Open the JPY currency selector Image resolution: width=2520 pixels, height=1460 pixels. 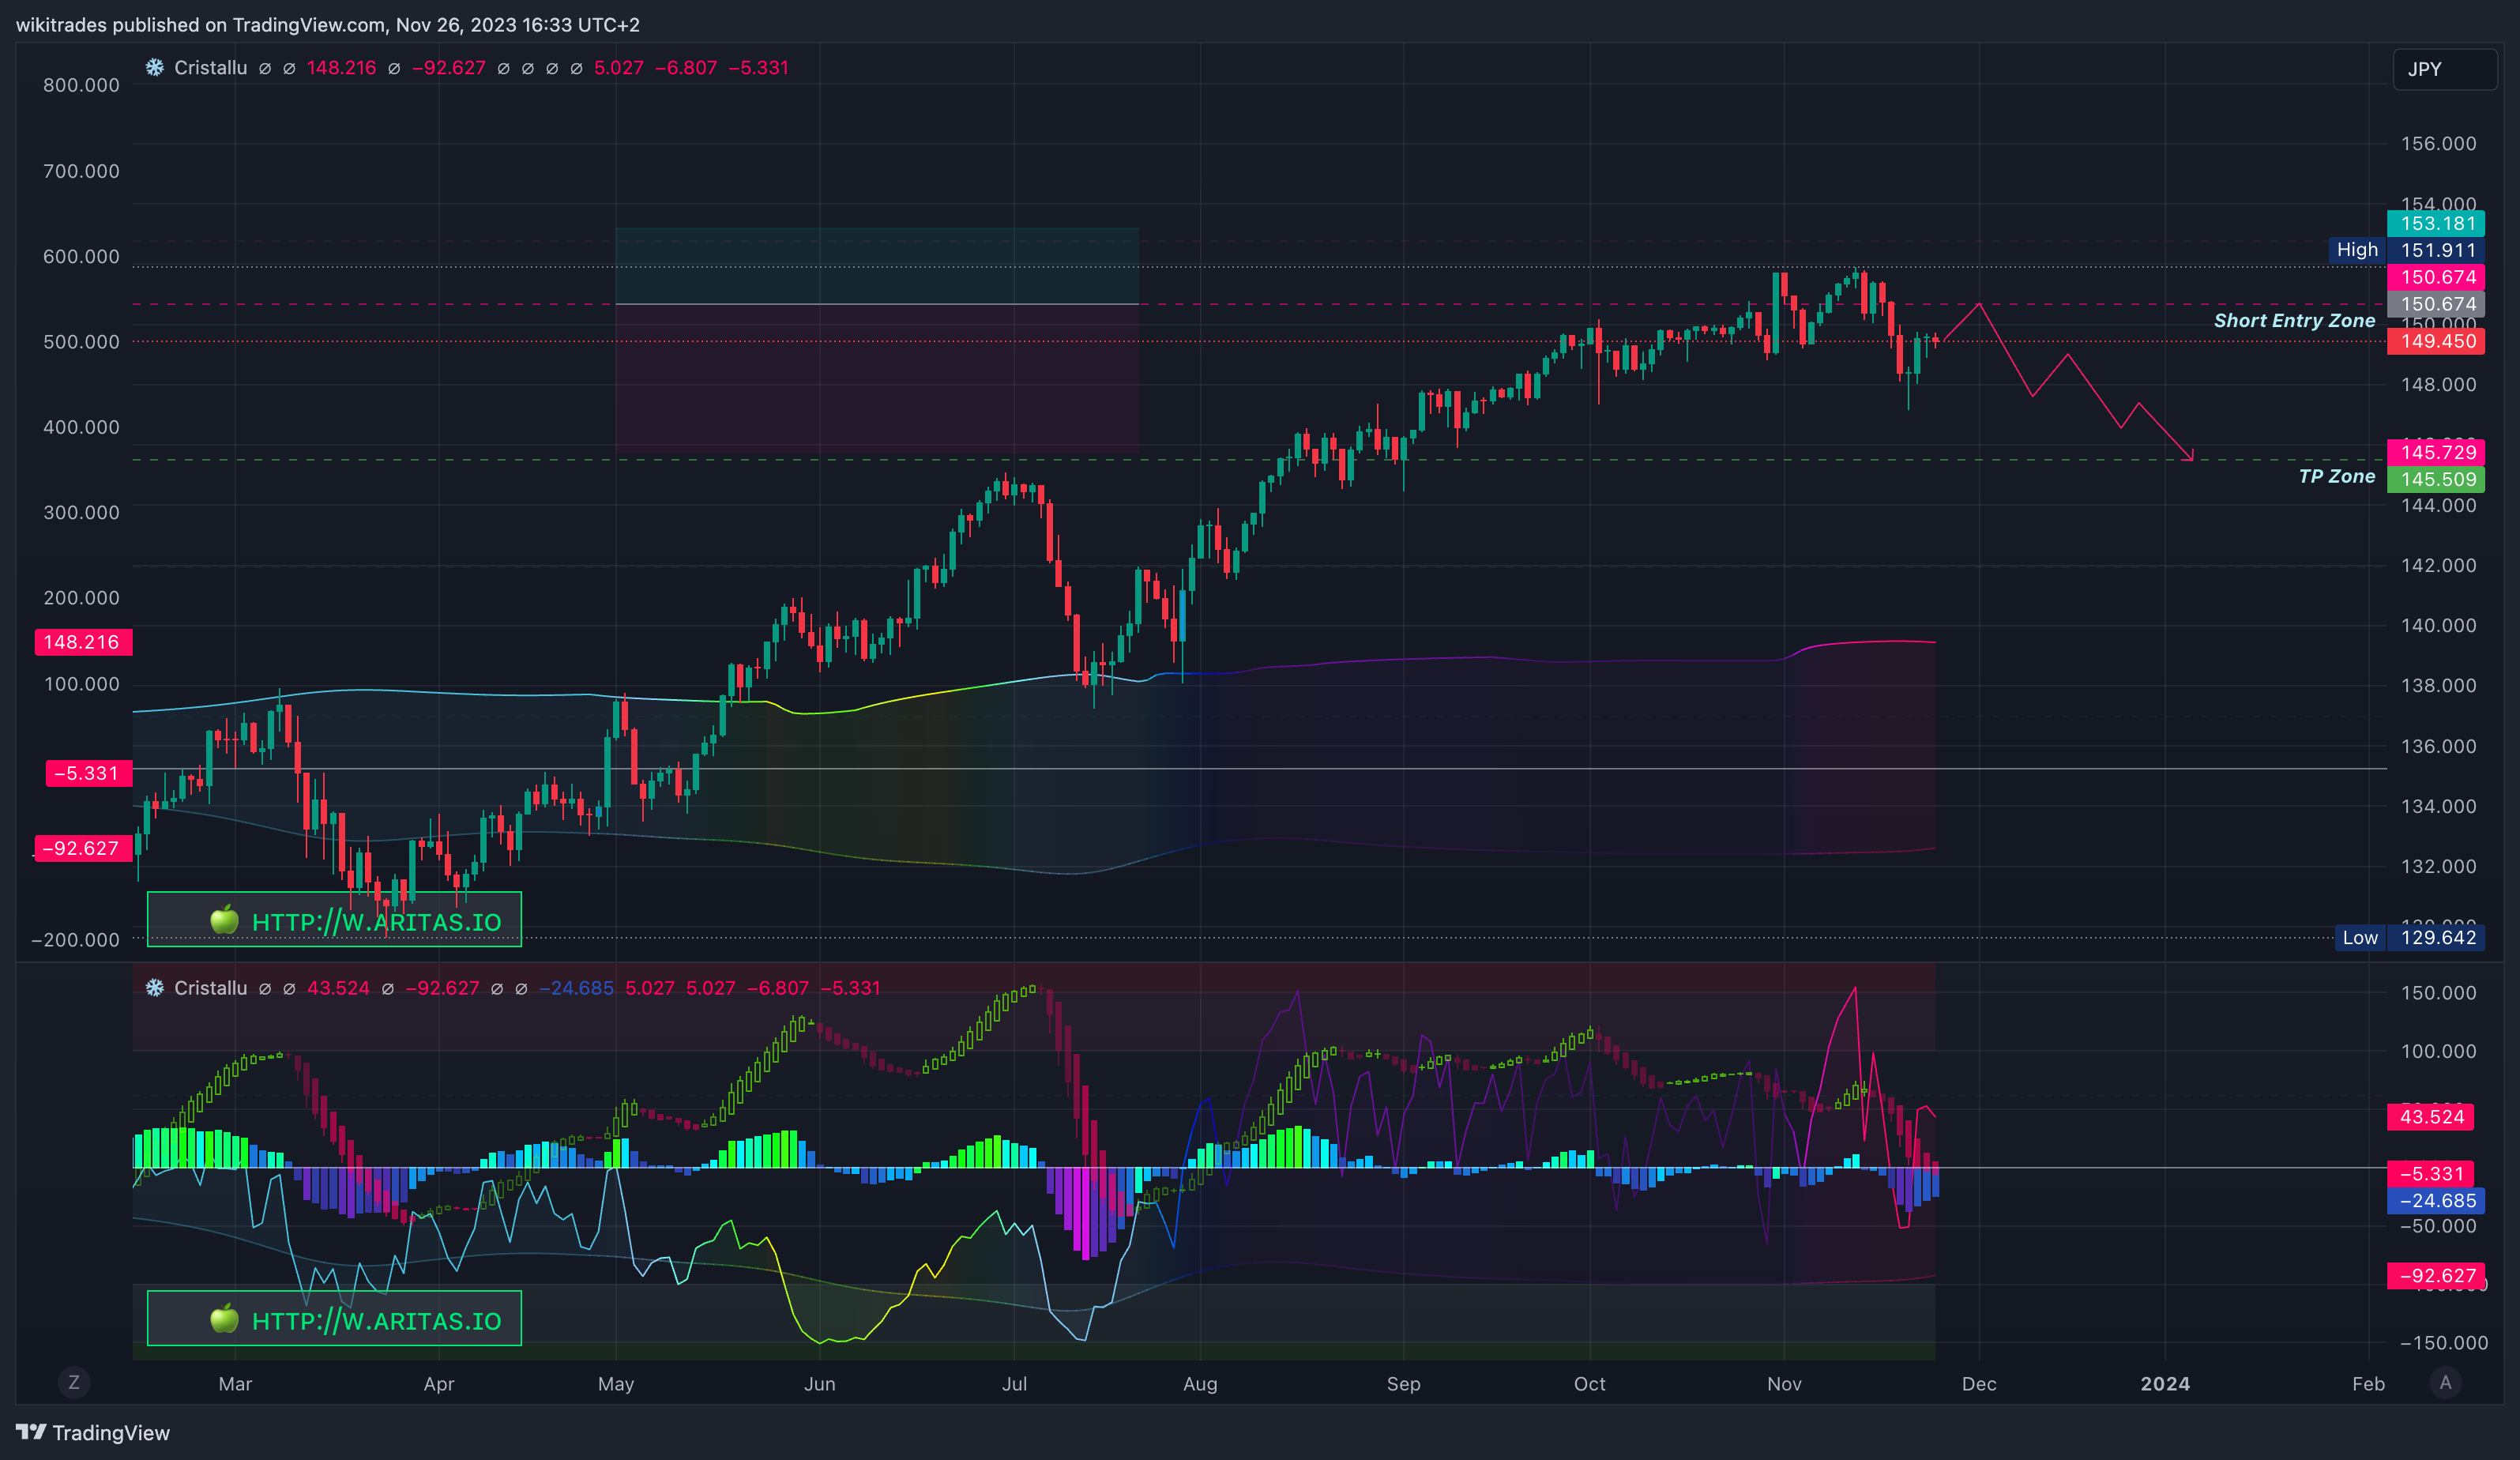click(x=2444, y=69)
